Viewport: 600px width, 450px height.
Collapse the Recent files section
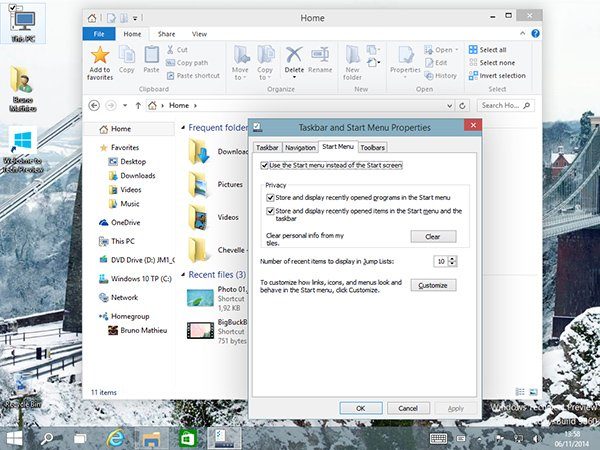[183, 275]
